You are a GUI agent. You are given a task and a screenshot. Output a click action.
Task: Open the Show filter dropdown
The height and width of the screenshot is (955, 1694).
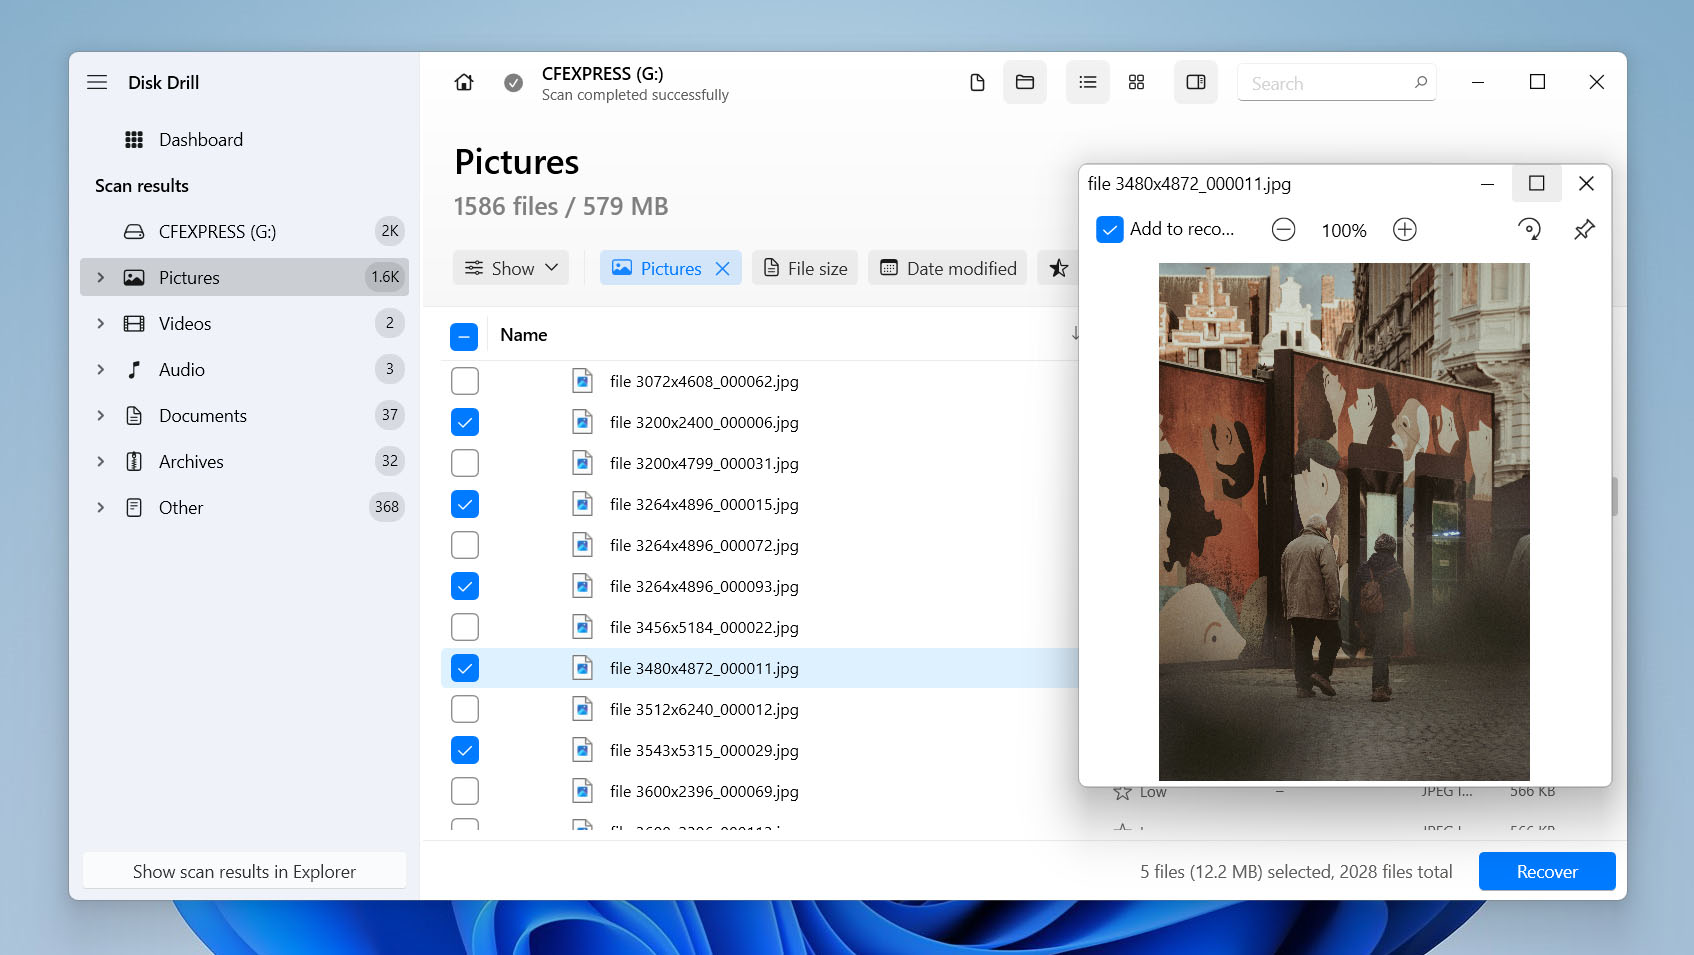511,268
